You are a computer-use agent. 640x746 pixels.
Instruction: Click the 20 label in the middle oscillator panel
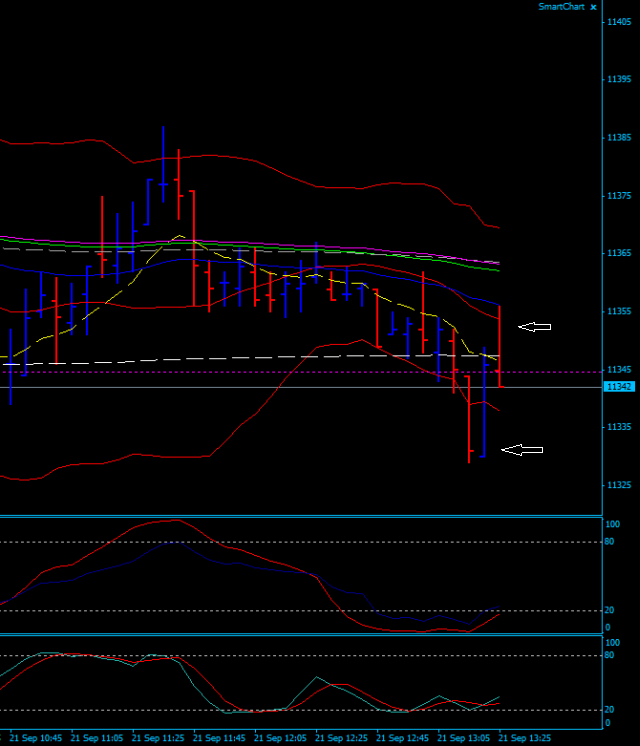[x=610, y=610]
